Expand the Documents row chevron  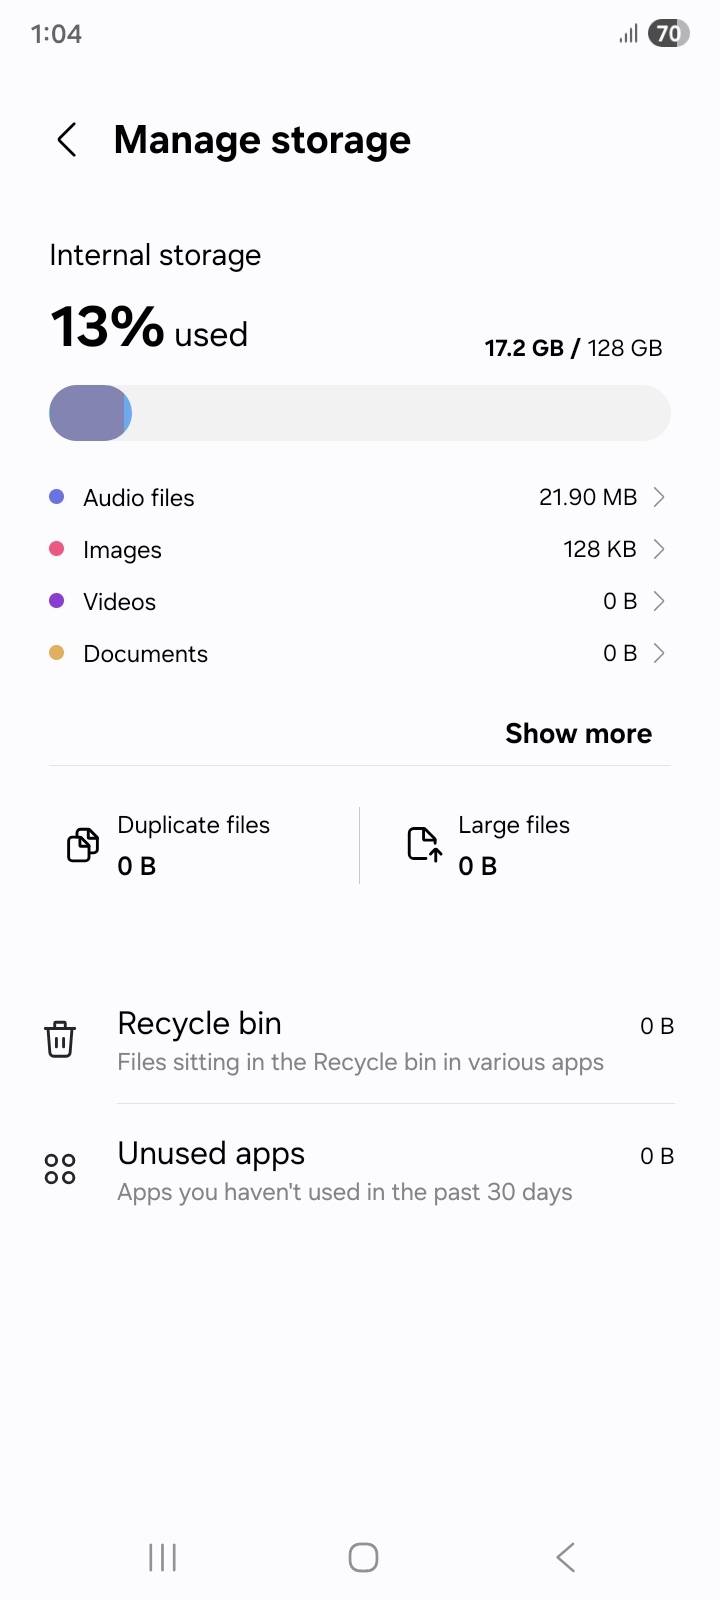[x=659, y=653]
